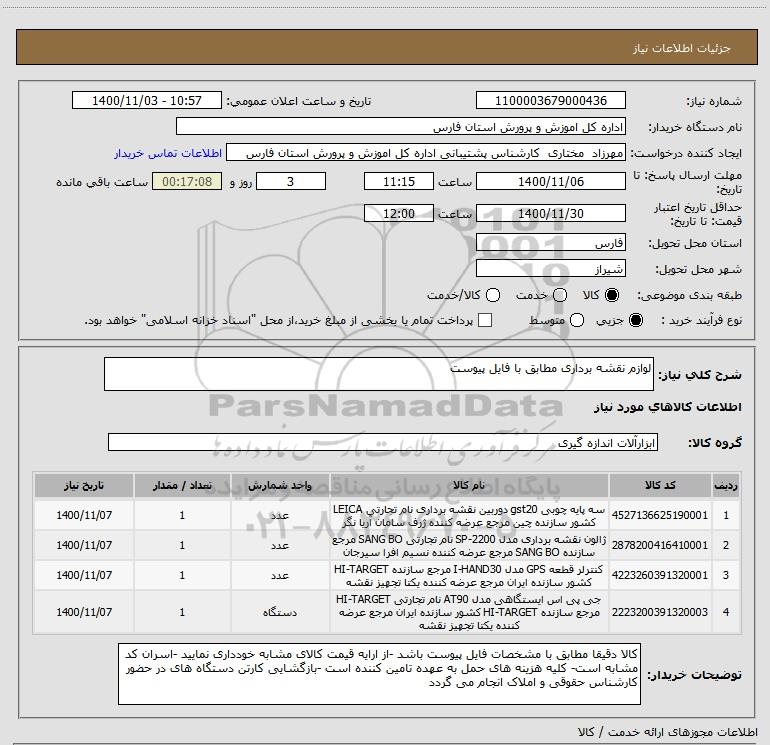Click the price validity date 1400/11/30
Screen dimensions: 770x745
[550, 213]
